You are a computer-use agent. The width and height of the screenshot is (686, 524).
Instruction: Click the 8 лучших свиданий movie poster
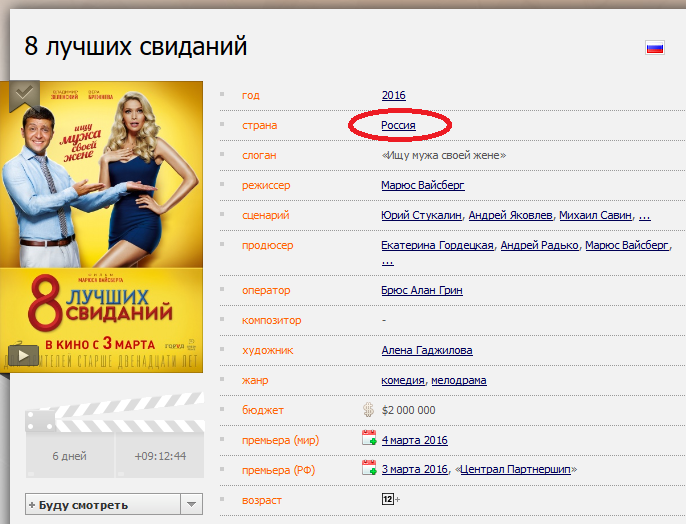pos(102,227)
